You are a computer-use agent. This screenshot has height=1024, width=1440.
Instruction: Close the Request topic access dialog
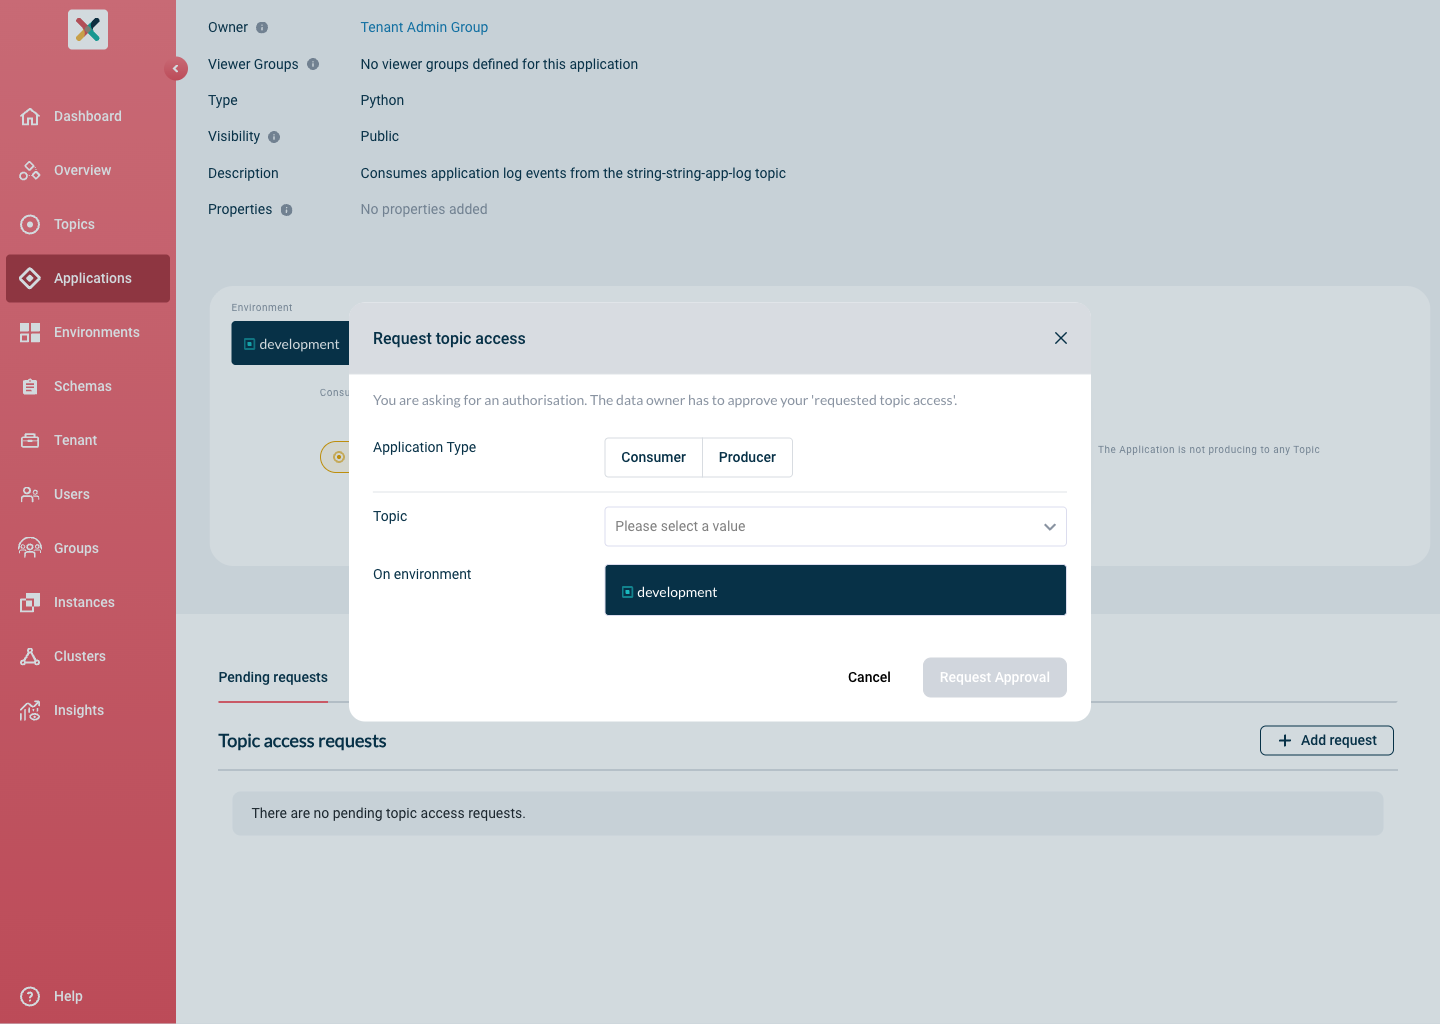click(x=1061, y=338)
